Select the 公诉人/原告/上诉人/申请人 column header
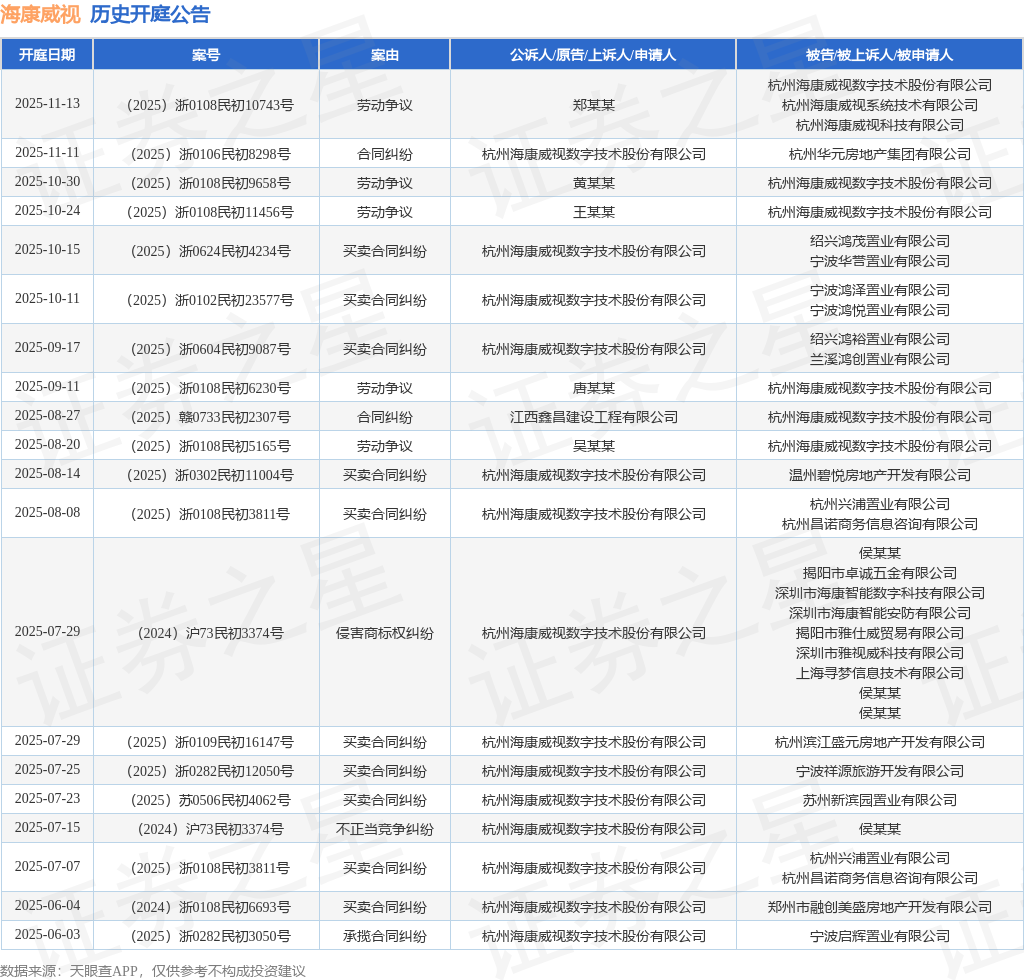 [x=593, y=55]
